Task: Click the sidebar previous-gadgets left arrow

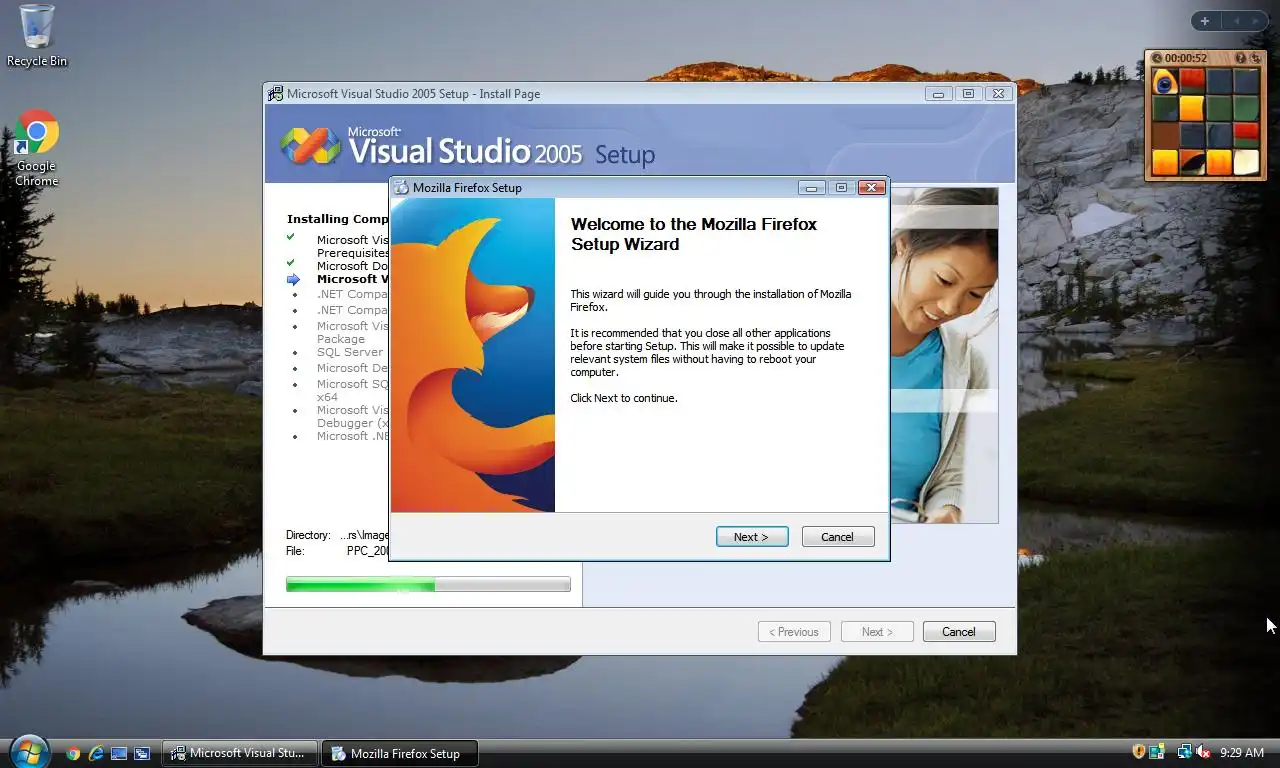Action: [x=1236, y=21]
